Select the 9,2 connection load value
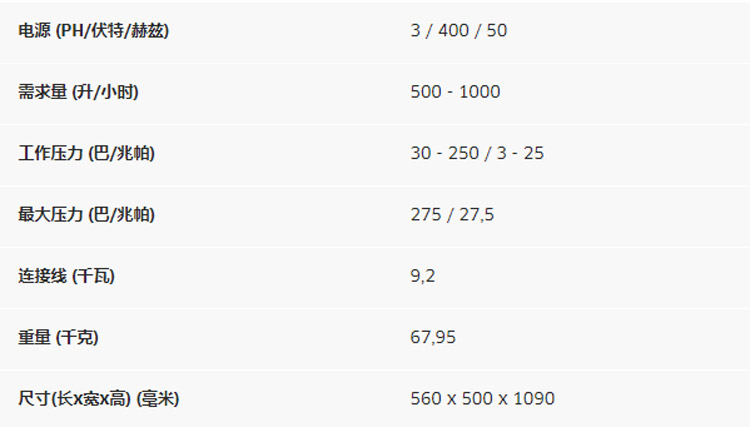The image size is (750, 427). (423, 276)
